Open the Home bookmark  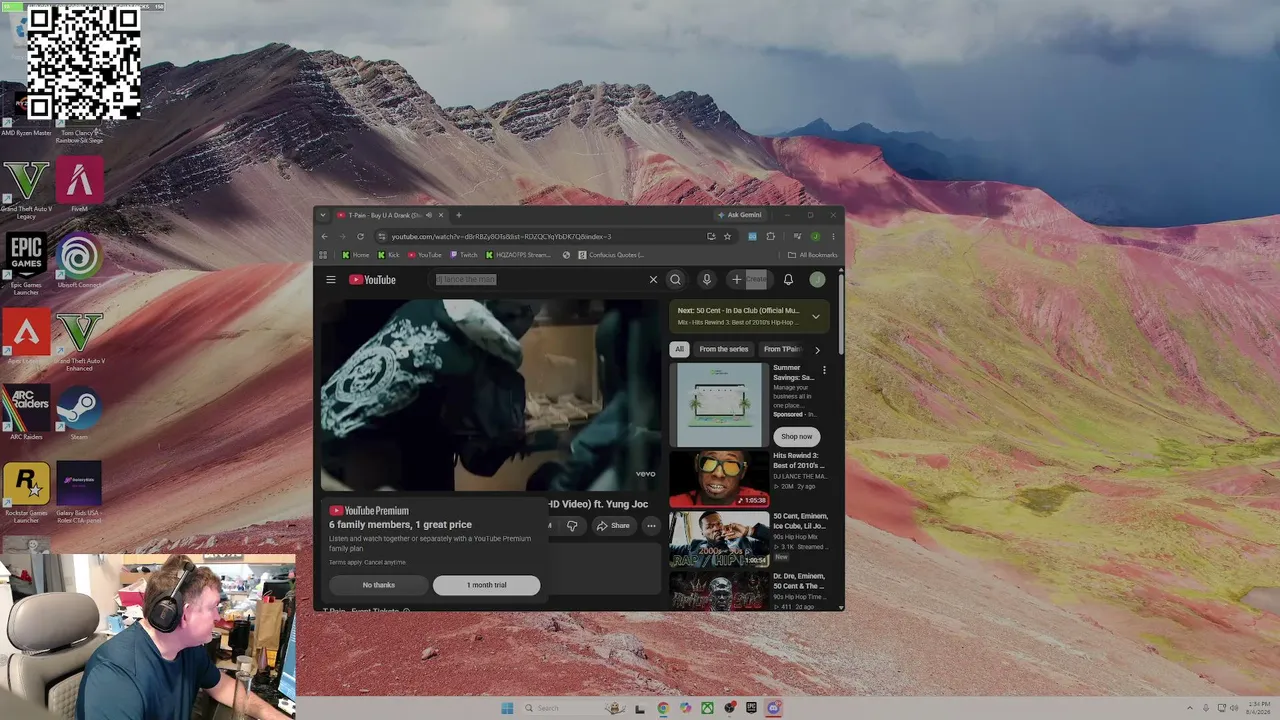click(x=356, y=255)
